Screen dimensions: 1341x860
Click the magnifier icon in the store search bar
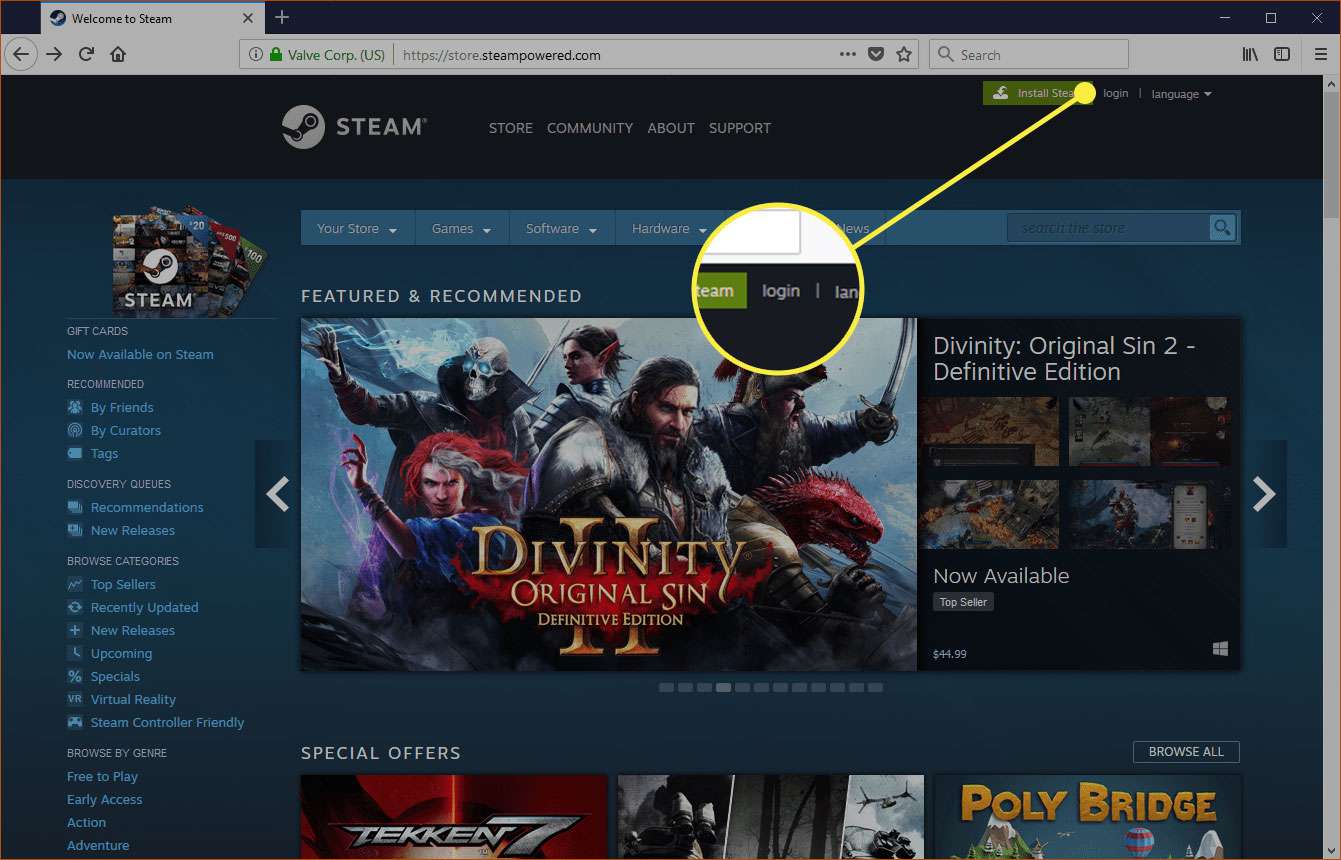pos(1221,227)
